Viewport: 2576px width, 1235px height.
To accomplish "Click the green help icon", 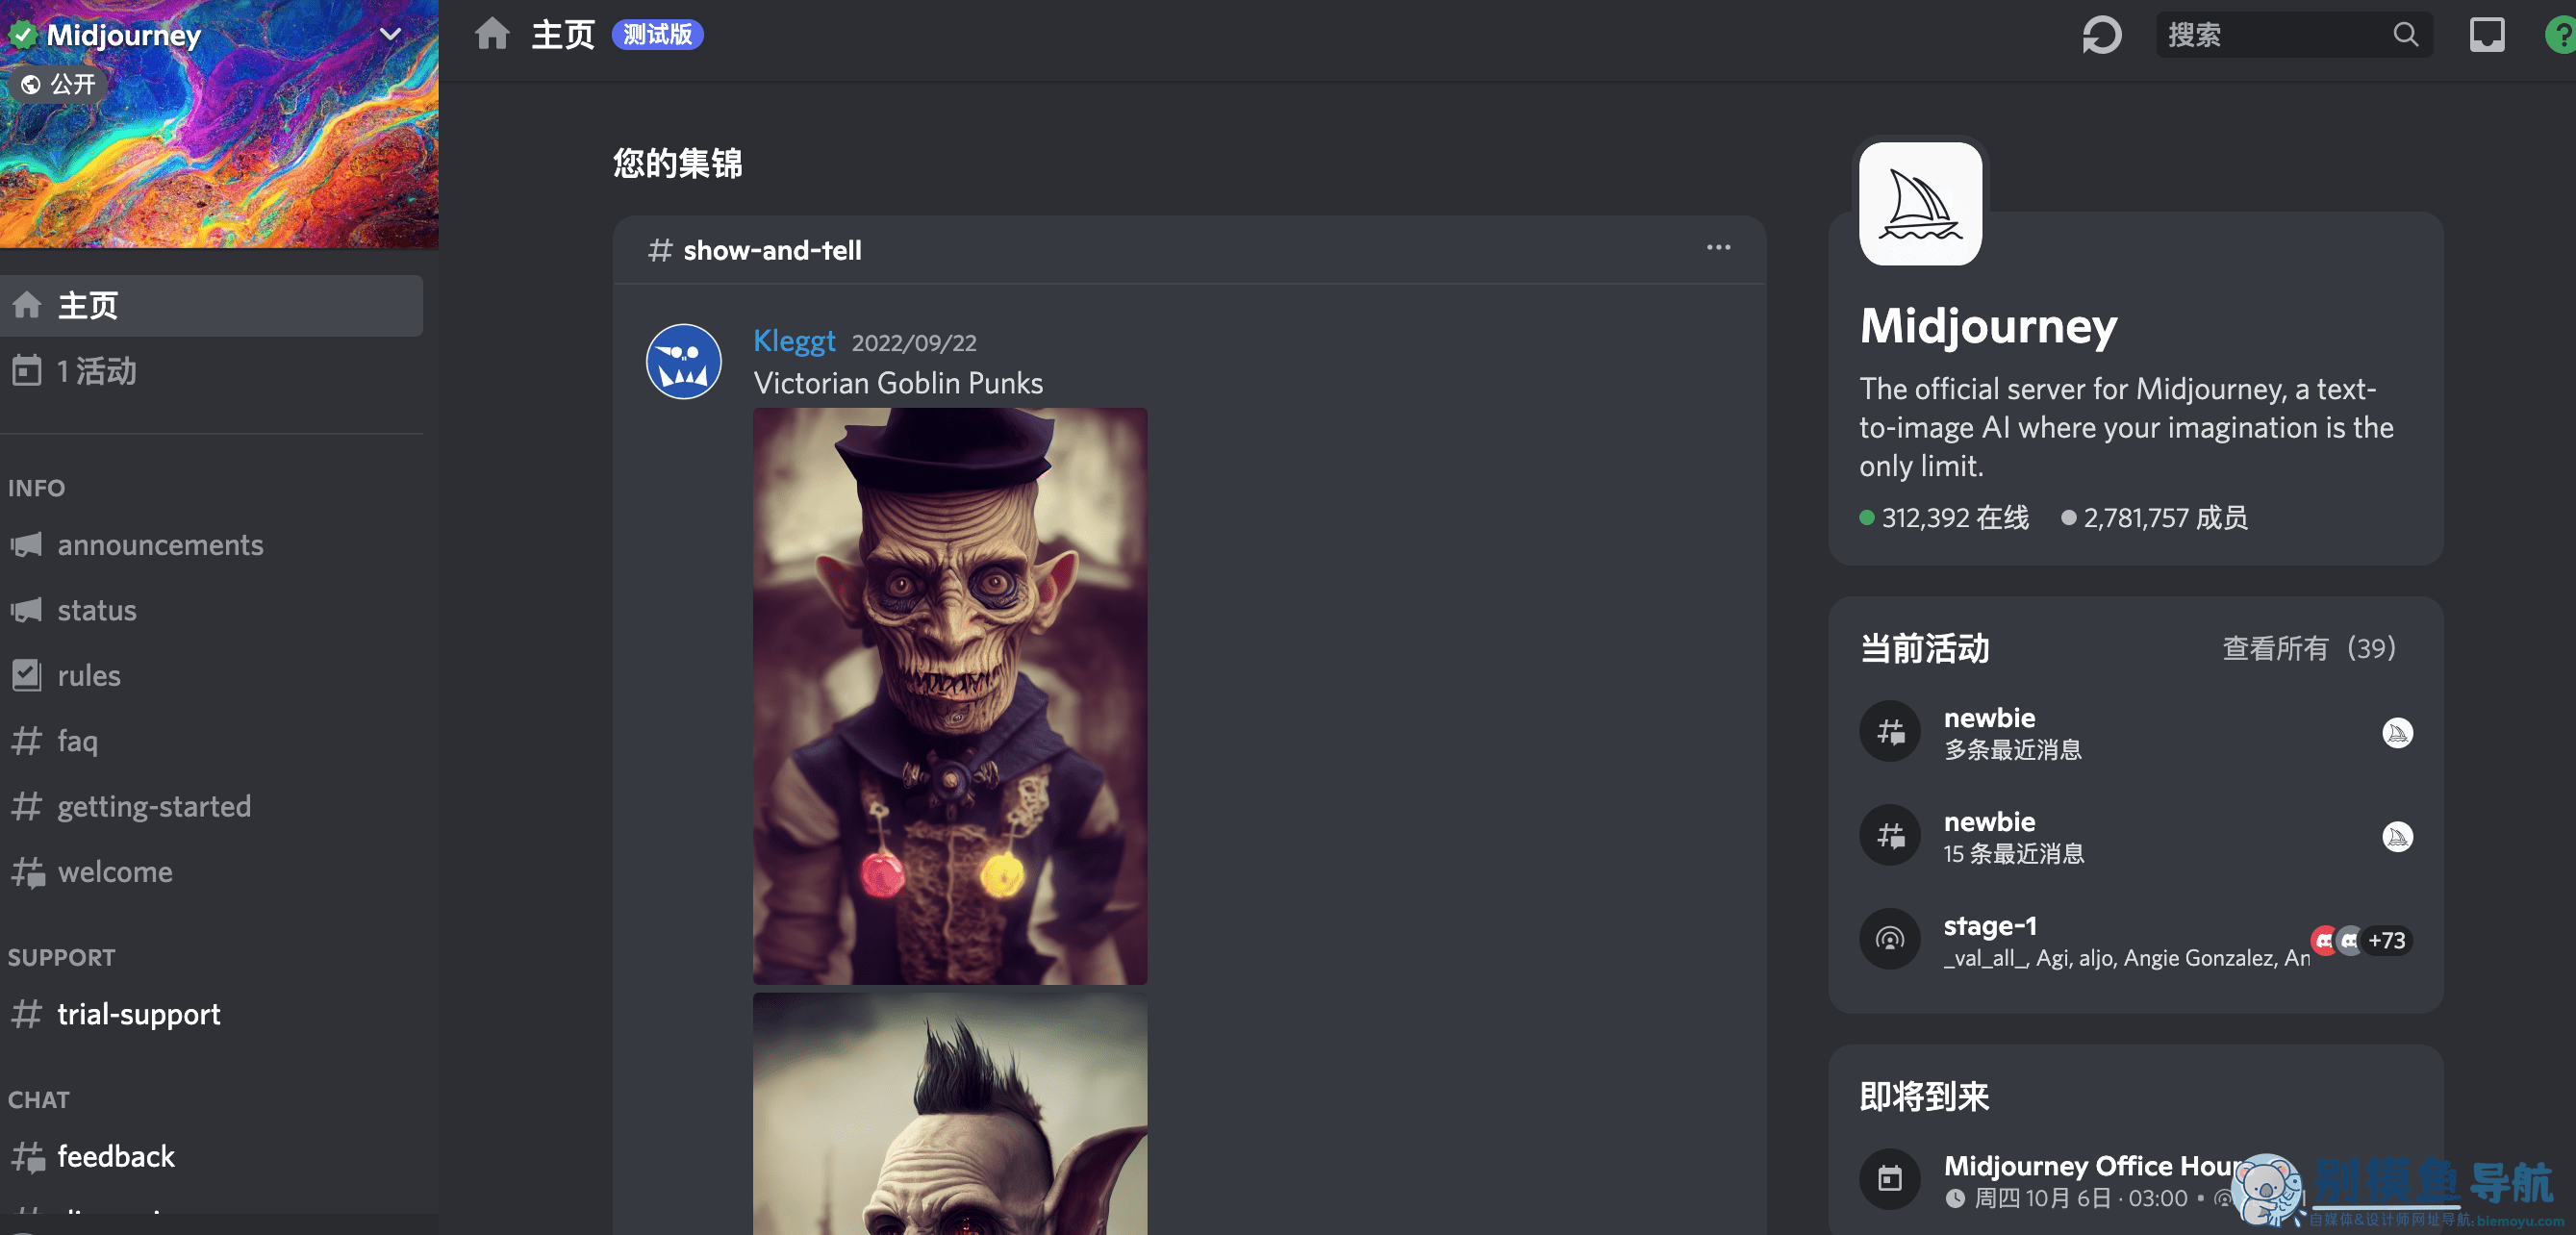I will (2561, 35).
